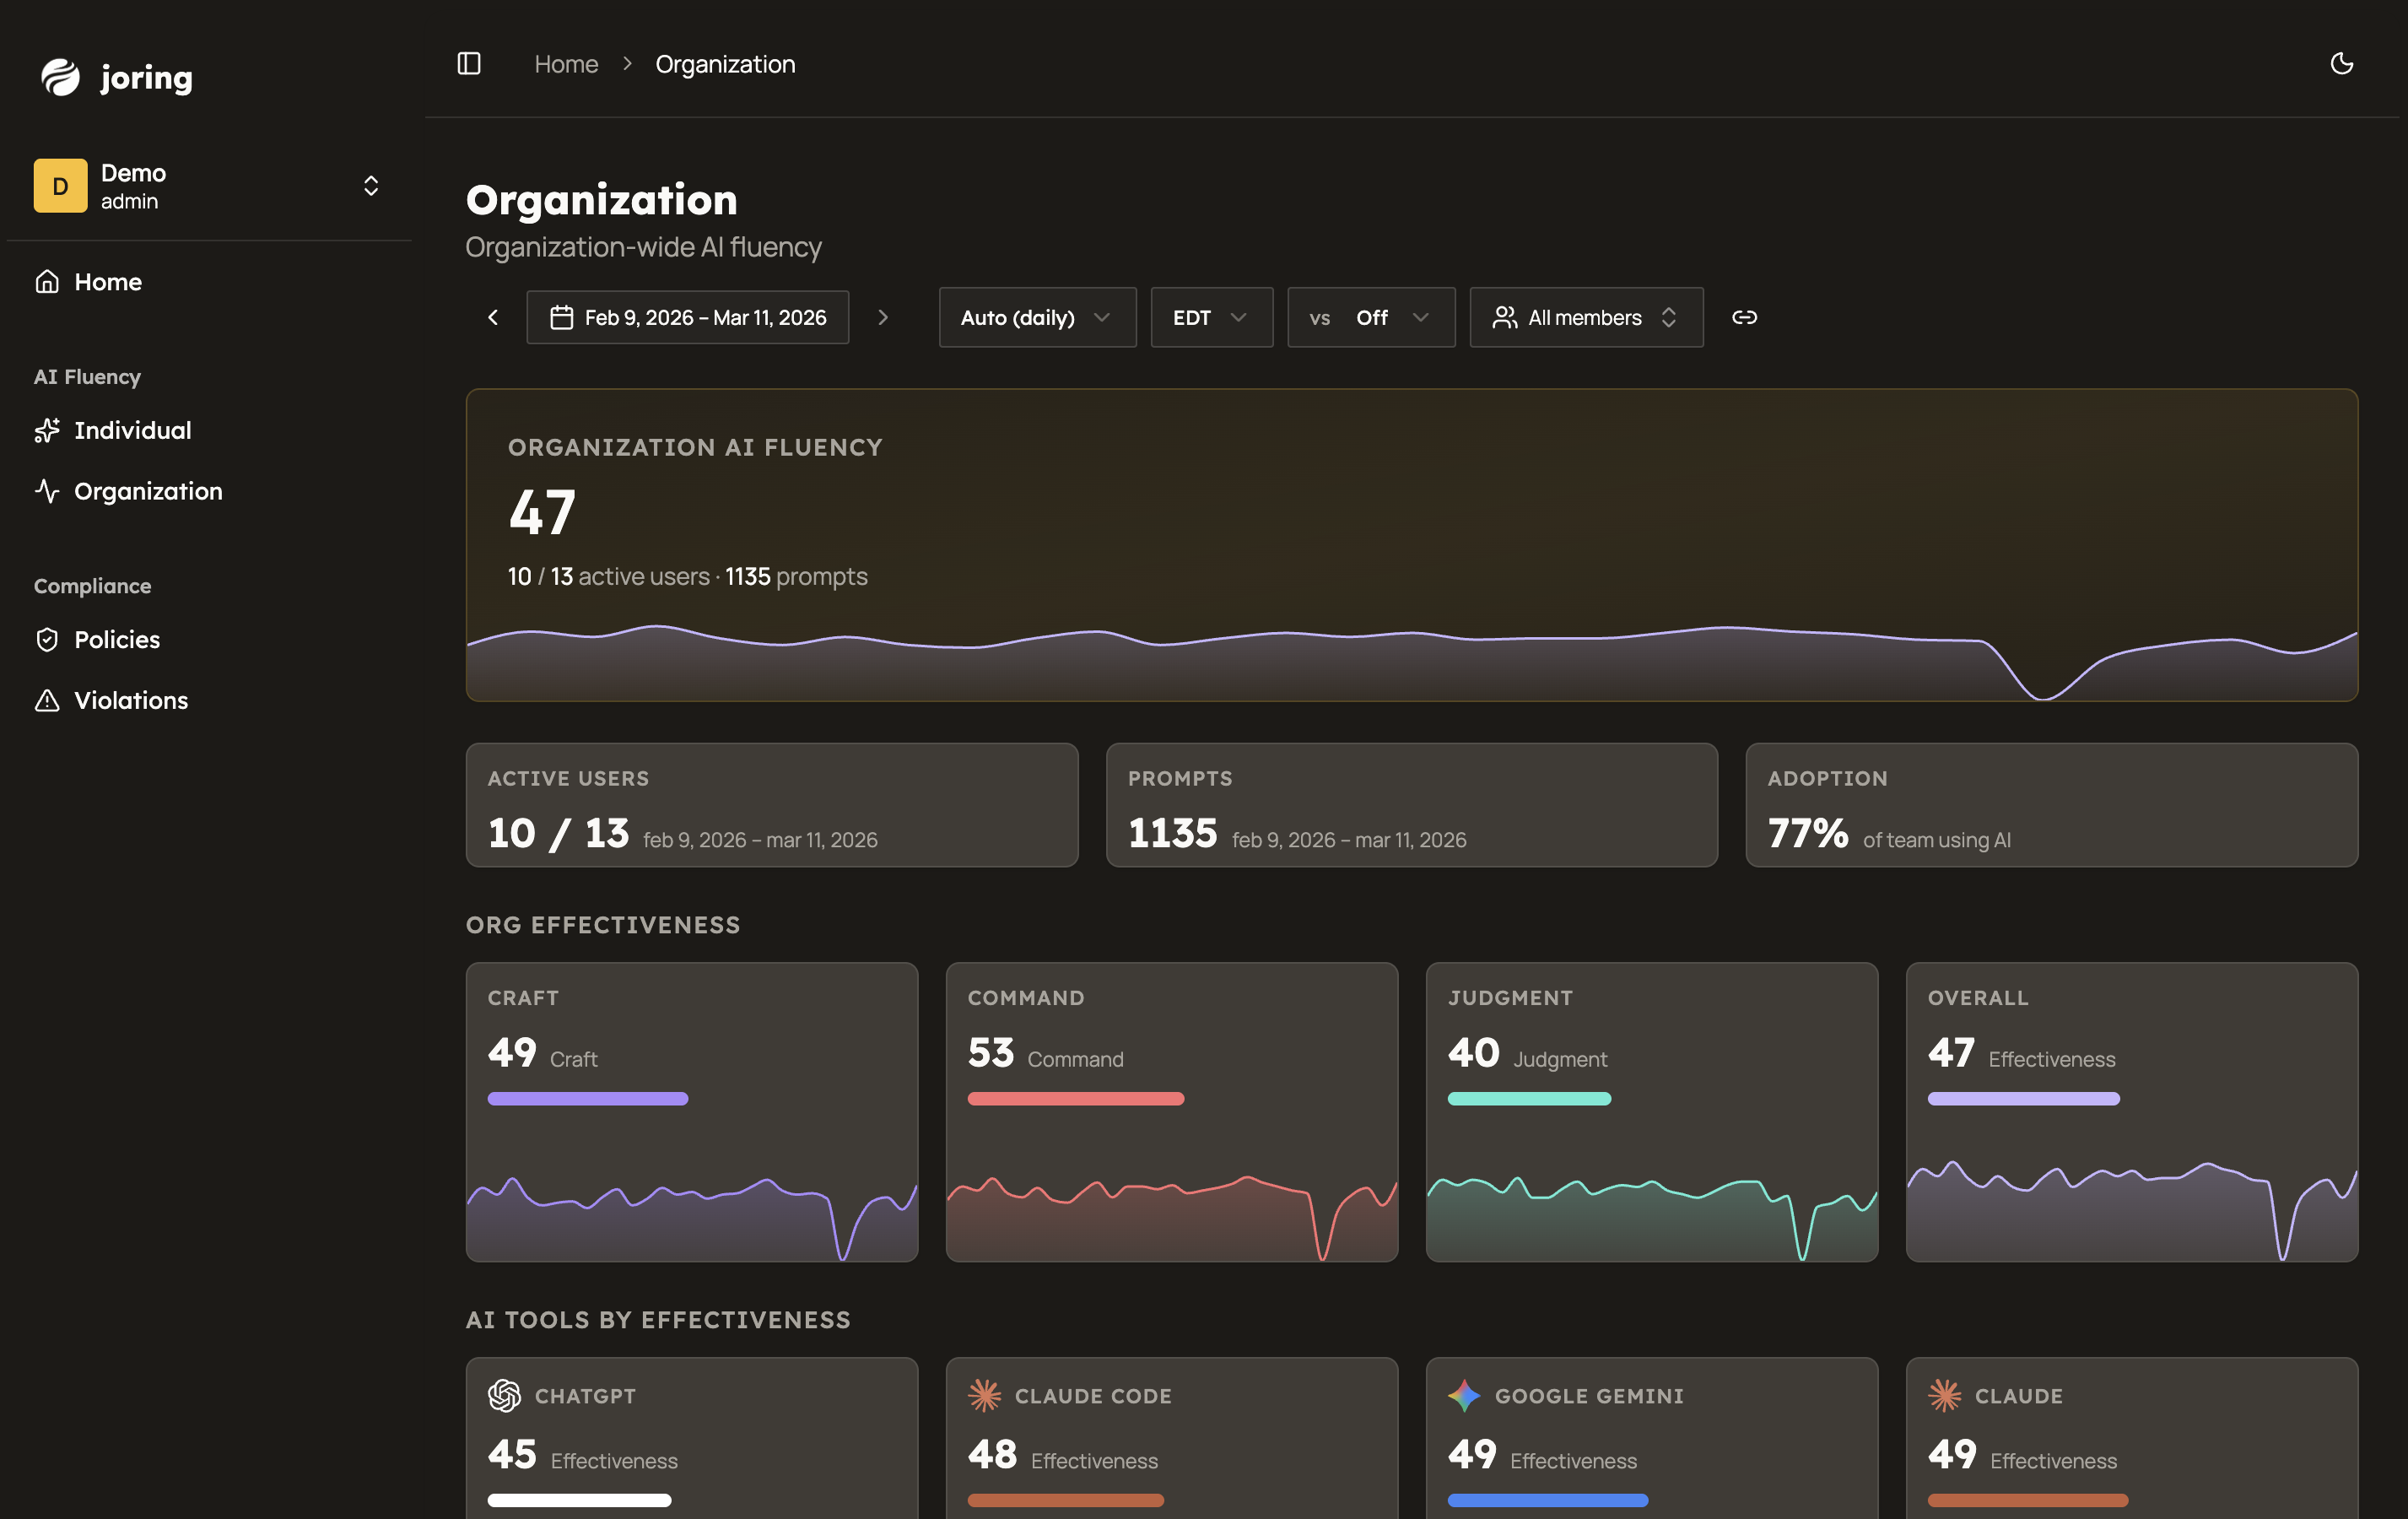
Task: Click the Claude Code starburst icon
Action: [984, 1395]
